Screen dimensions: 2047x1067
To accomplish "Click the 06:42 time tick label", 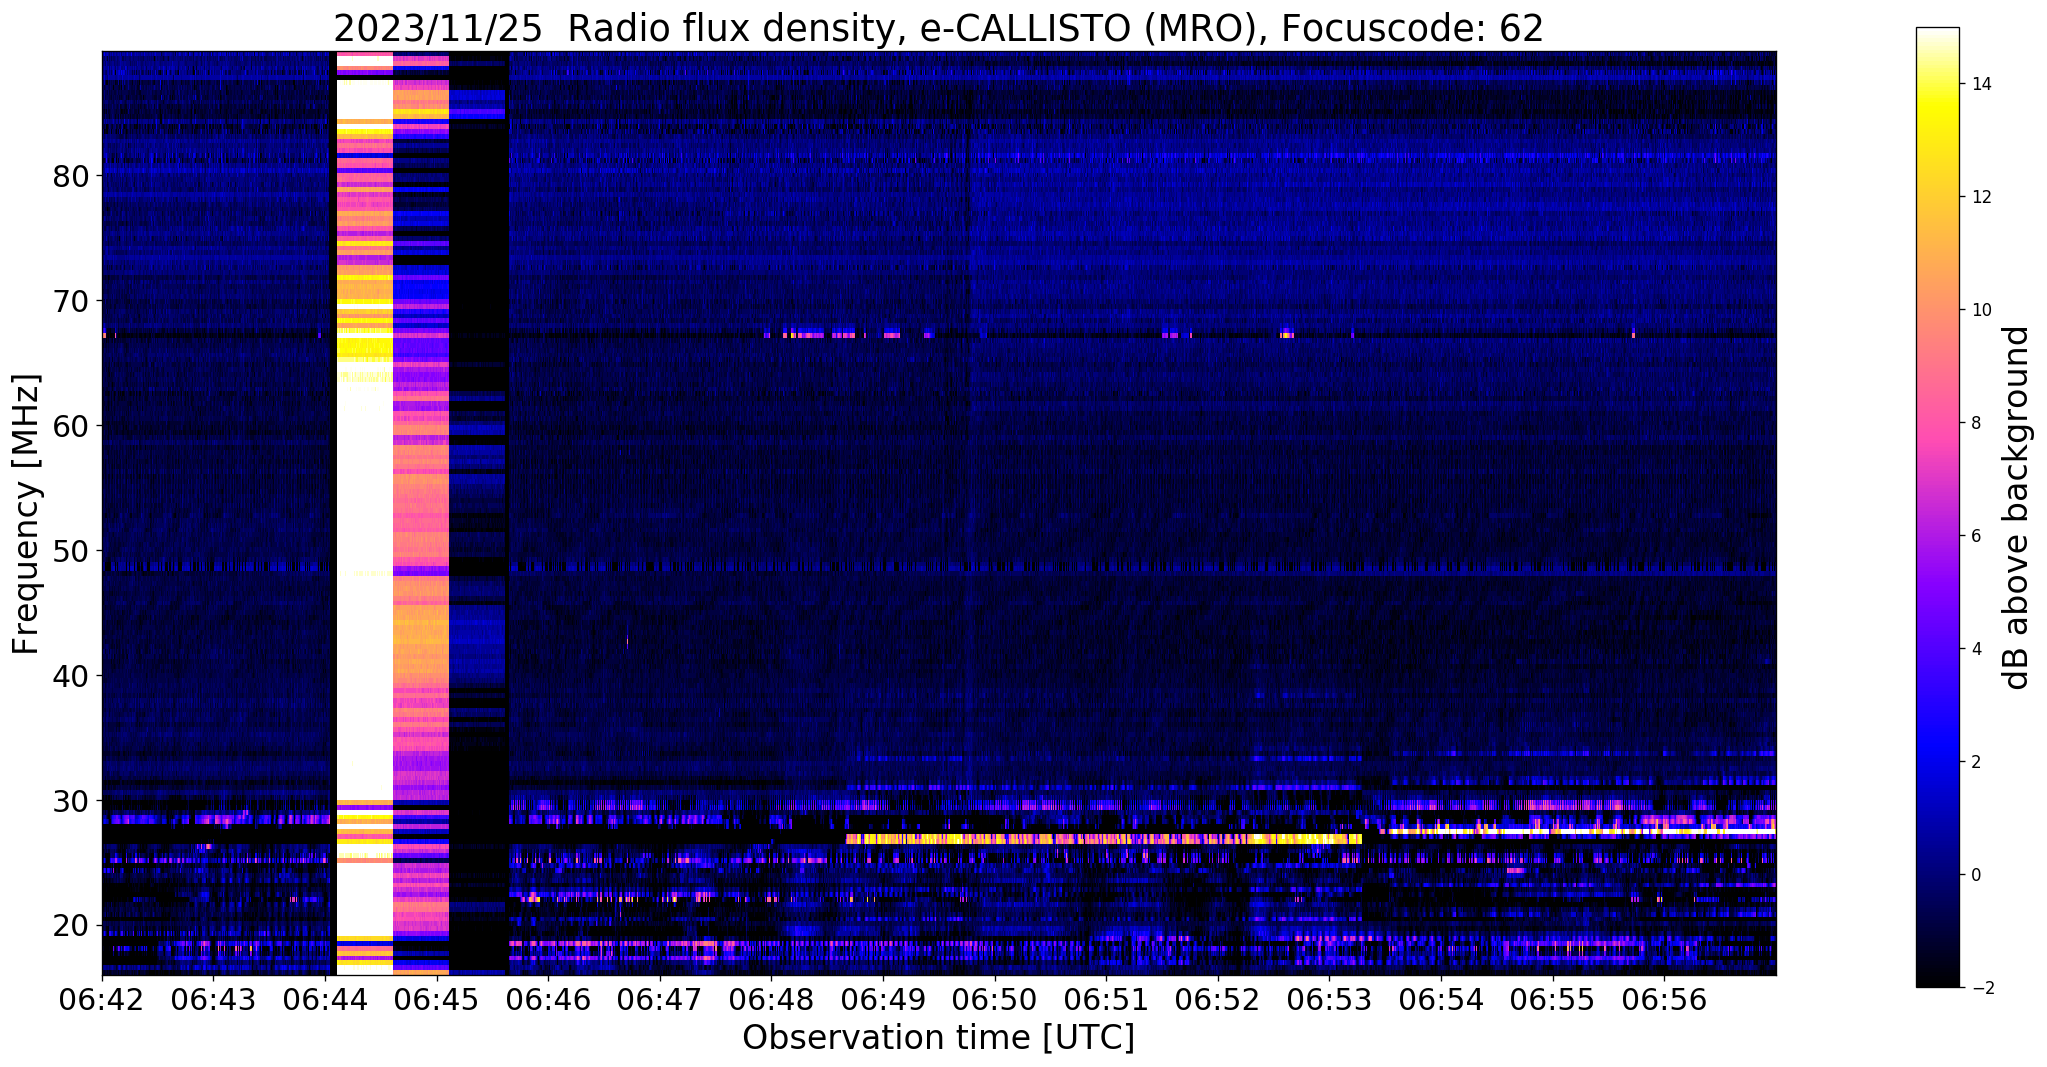I will pos(102,999).
